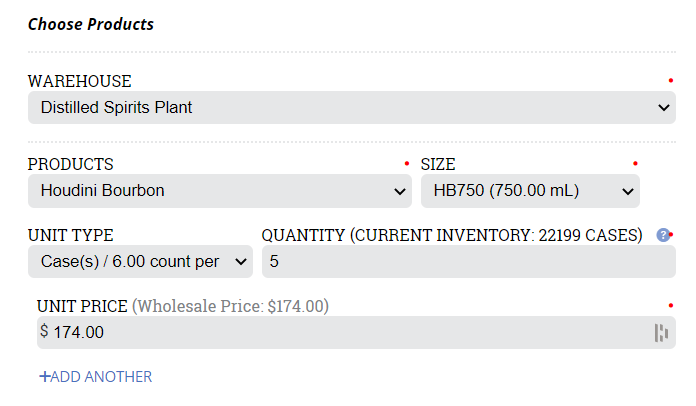Image resolution: width=696 pixels, height=406 pixels.
Task: Click the chevron arrow of Unit Type dropdown
Action: click(241, 262)
